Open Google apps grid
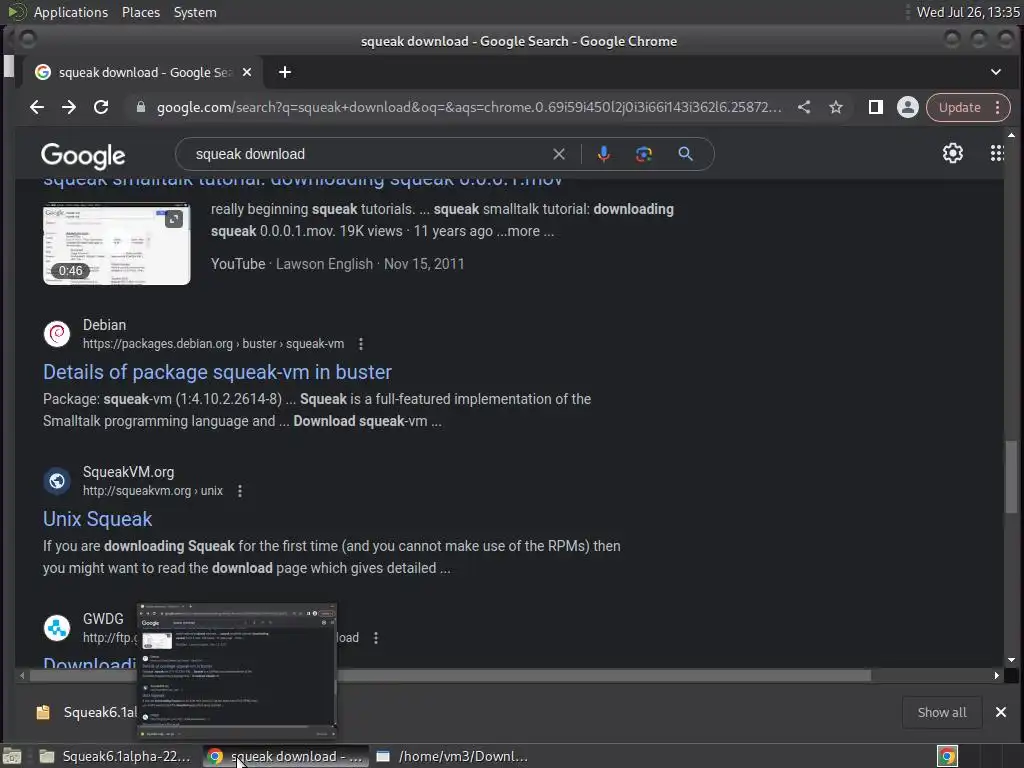 point(997,153)
